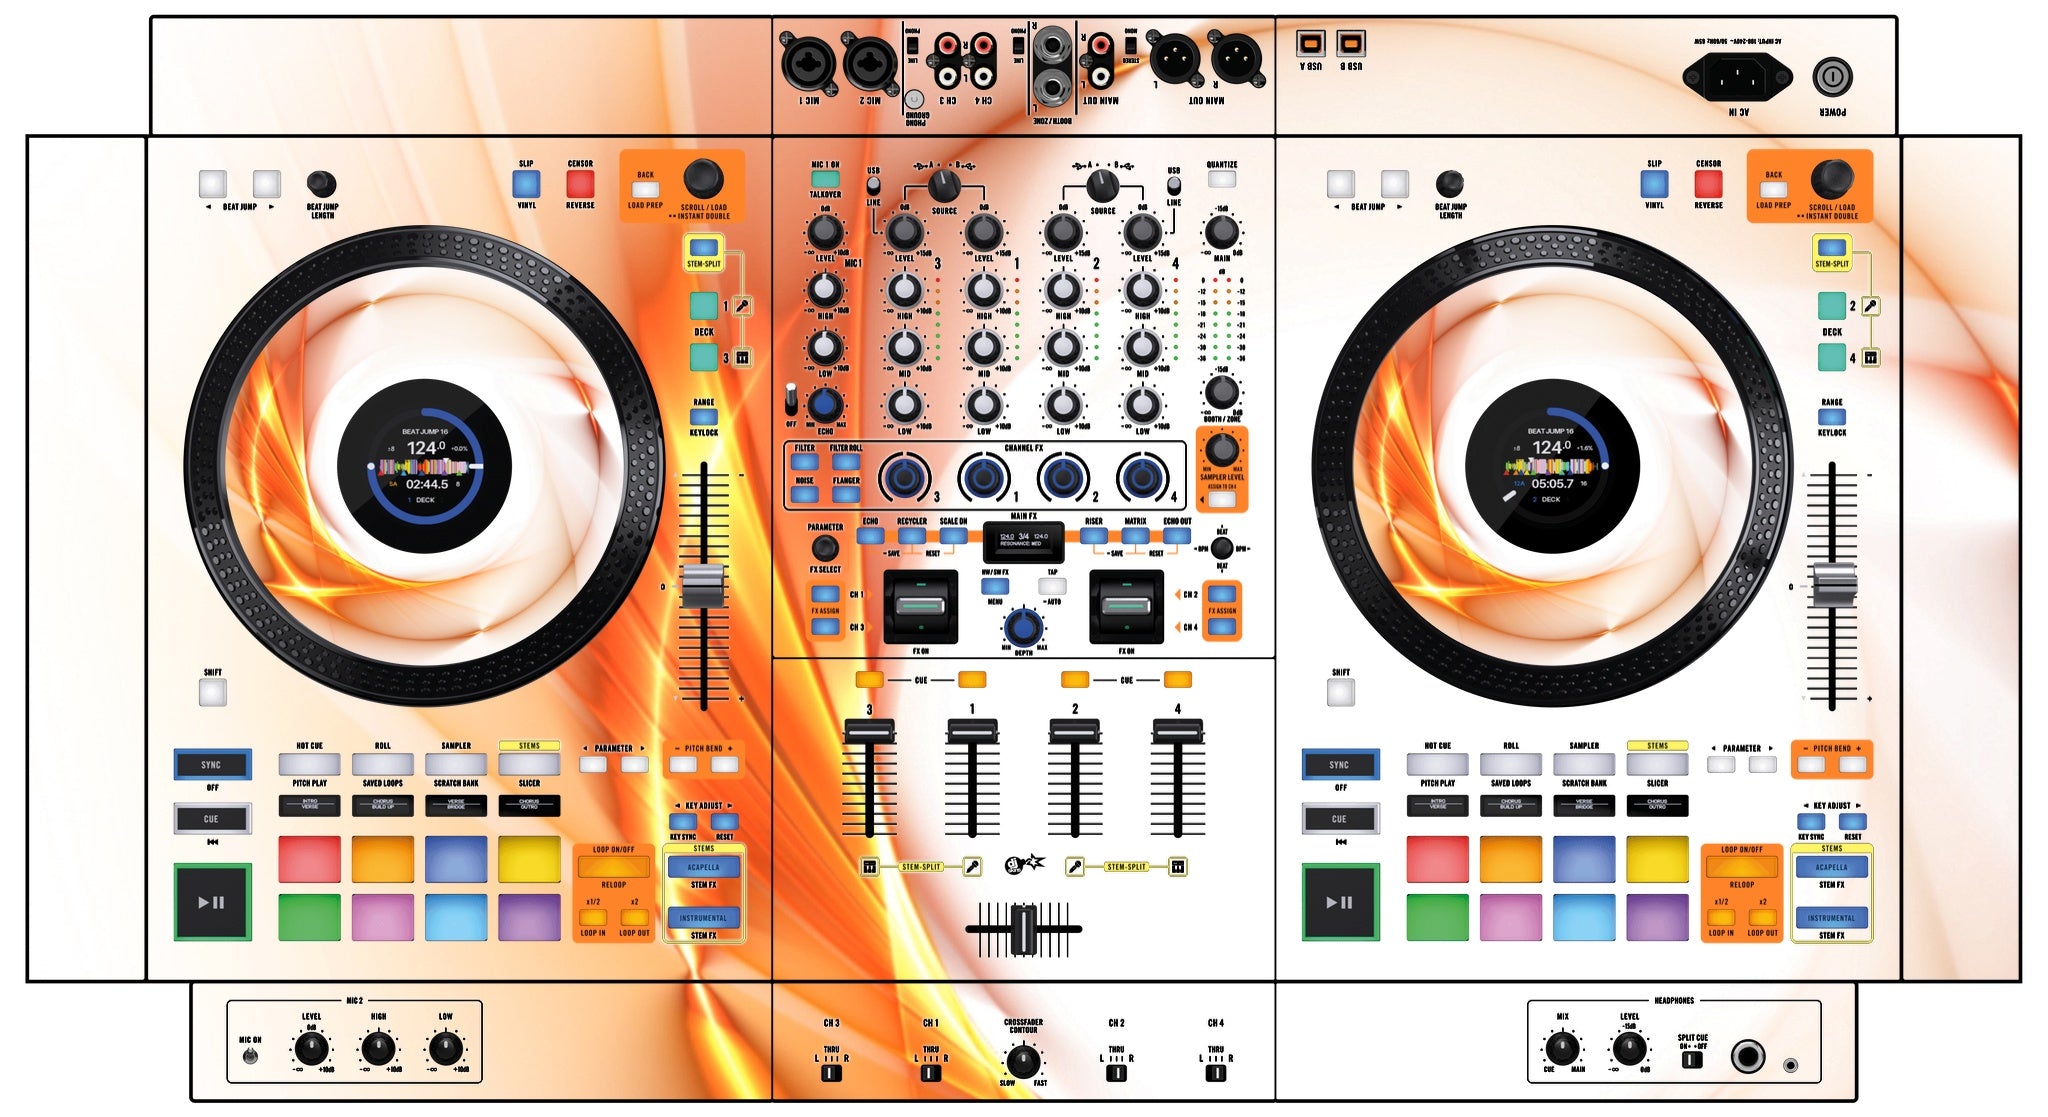Flip the channel 3 USB/LINE switch
The image size is (2048, 1117).
[x=873, y=186]
